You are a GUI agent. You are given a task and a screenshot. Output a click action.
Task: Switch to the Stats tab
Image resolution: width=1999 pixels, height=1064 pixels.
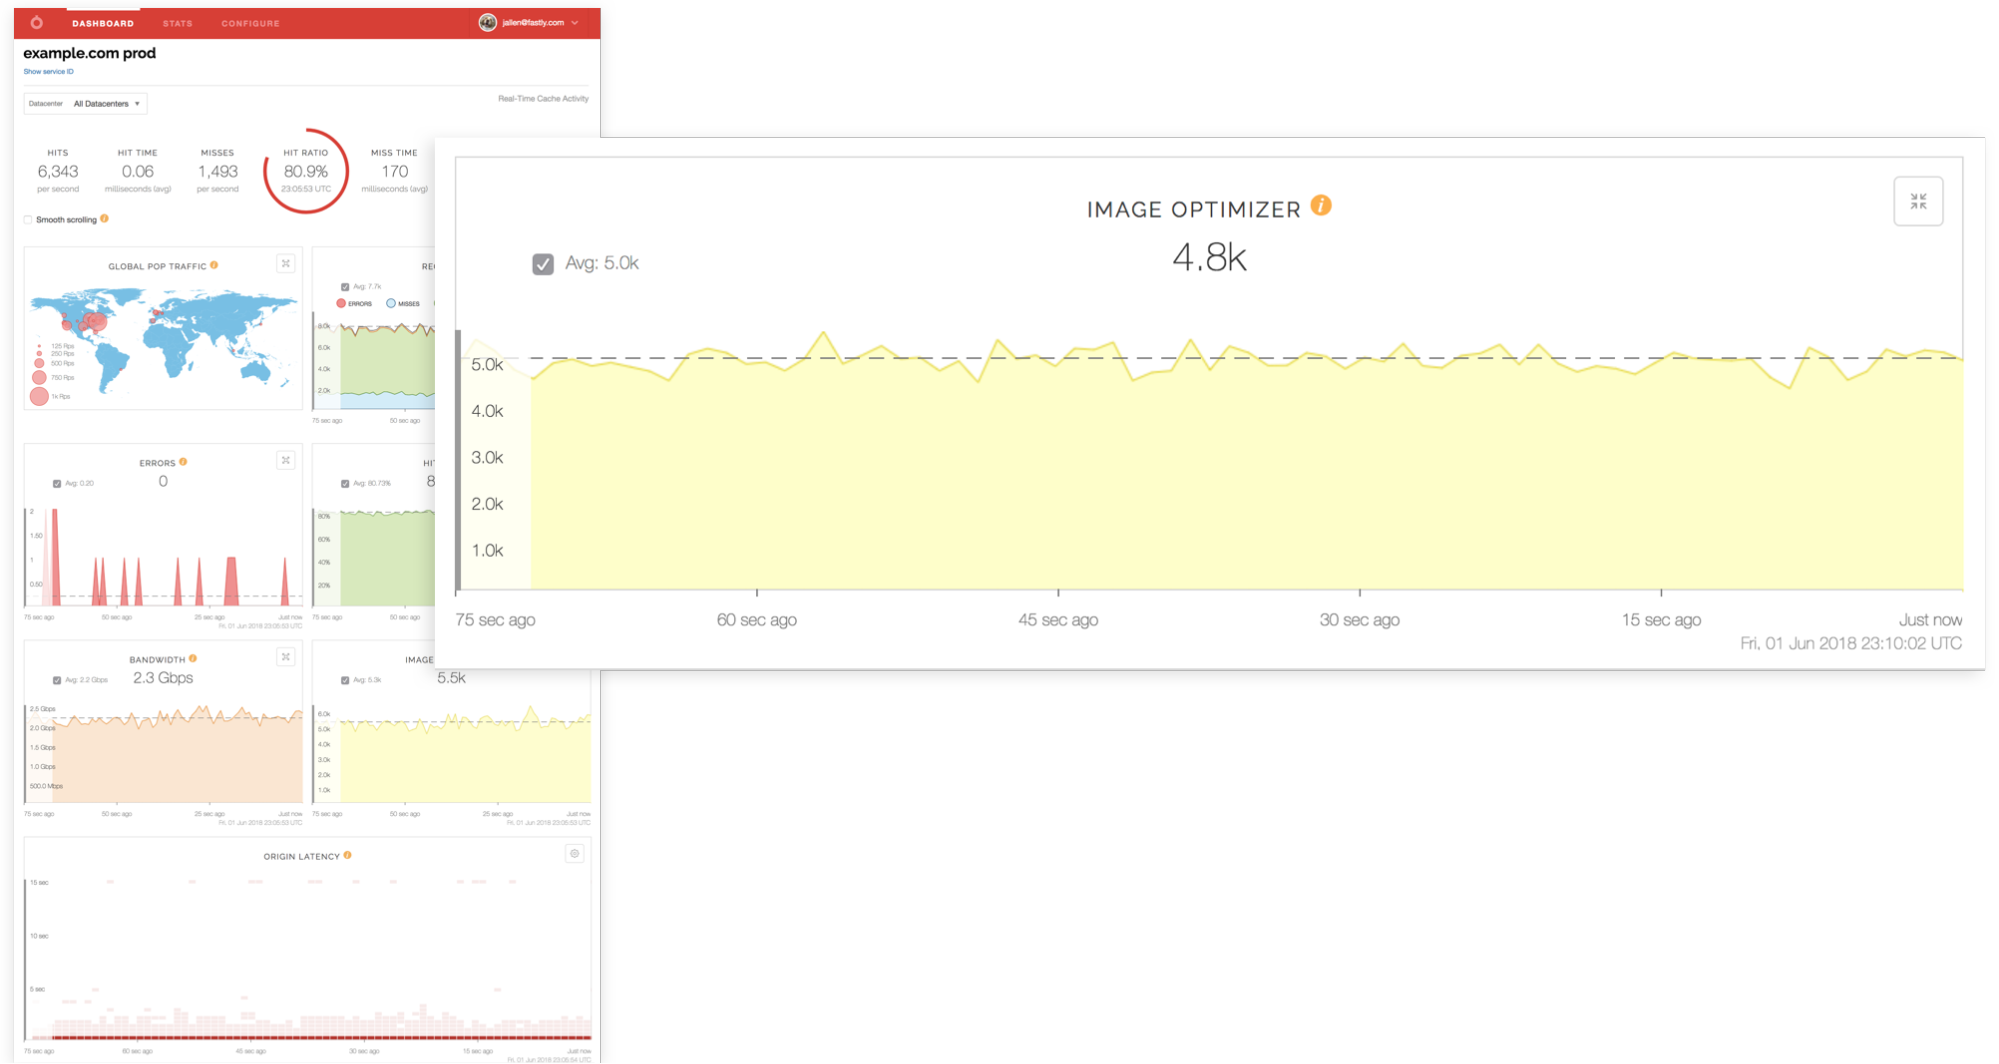click(177, 23)
